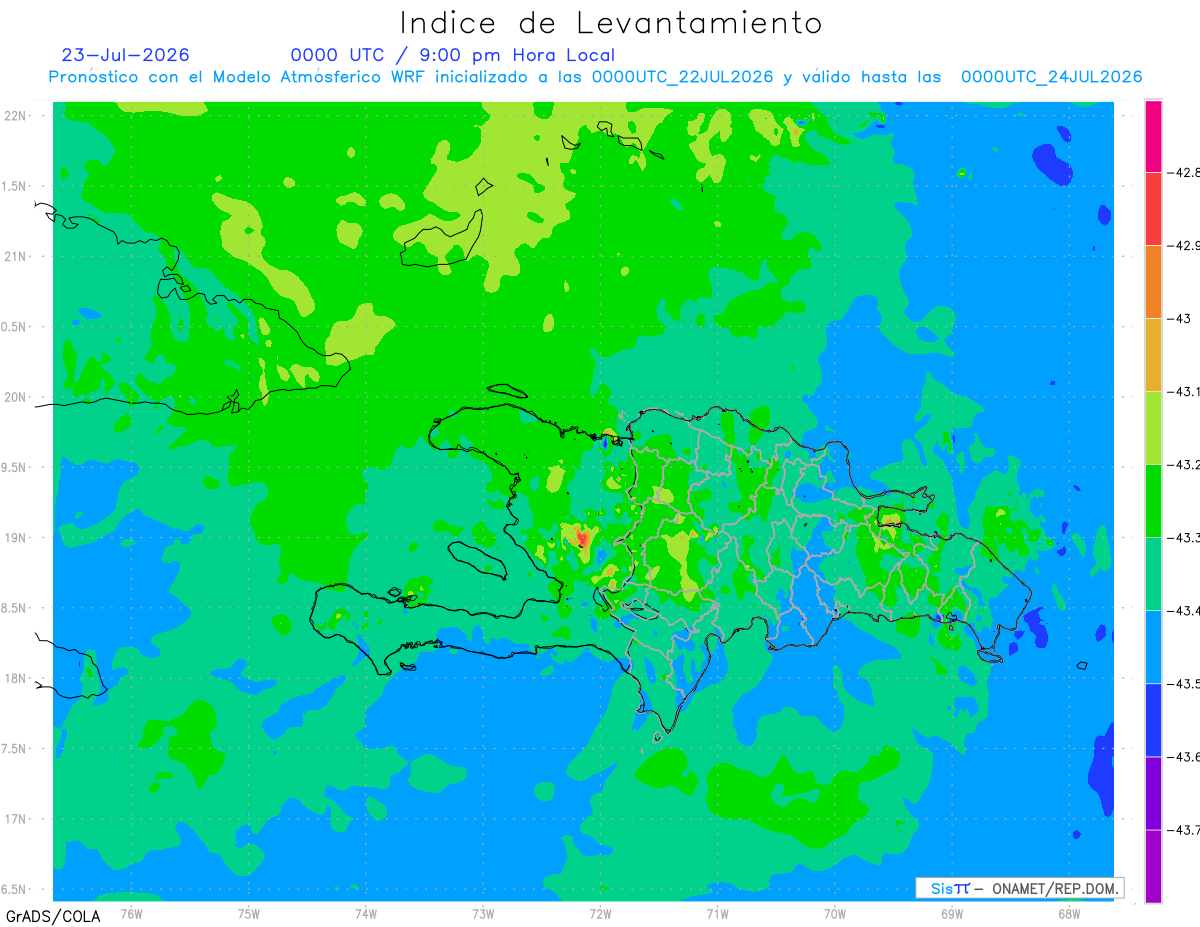Viewport: 1200px width, 927px height.
Task: Pick the red swatch below -42.8
Action: pyautogui.click(x=1153, y=208)
